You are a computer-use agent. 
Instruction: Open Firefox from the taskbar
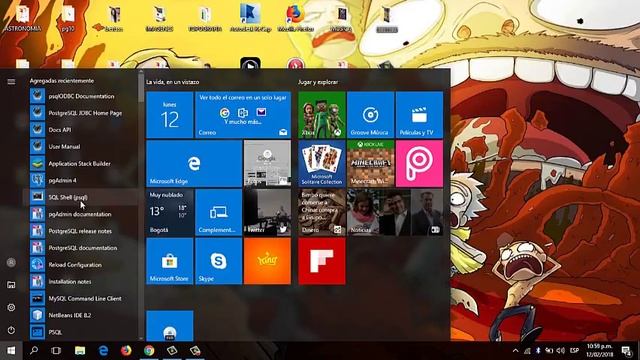126,351
